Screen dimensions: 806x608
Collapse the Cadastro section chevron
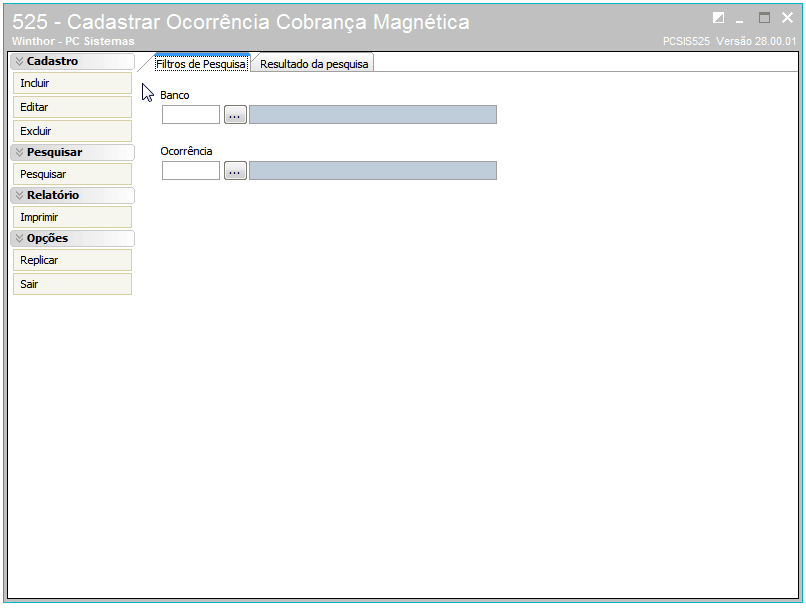(19, 61)
